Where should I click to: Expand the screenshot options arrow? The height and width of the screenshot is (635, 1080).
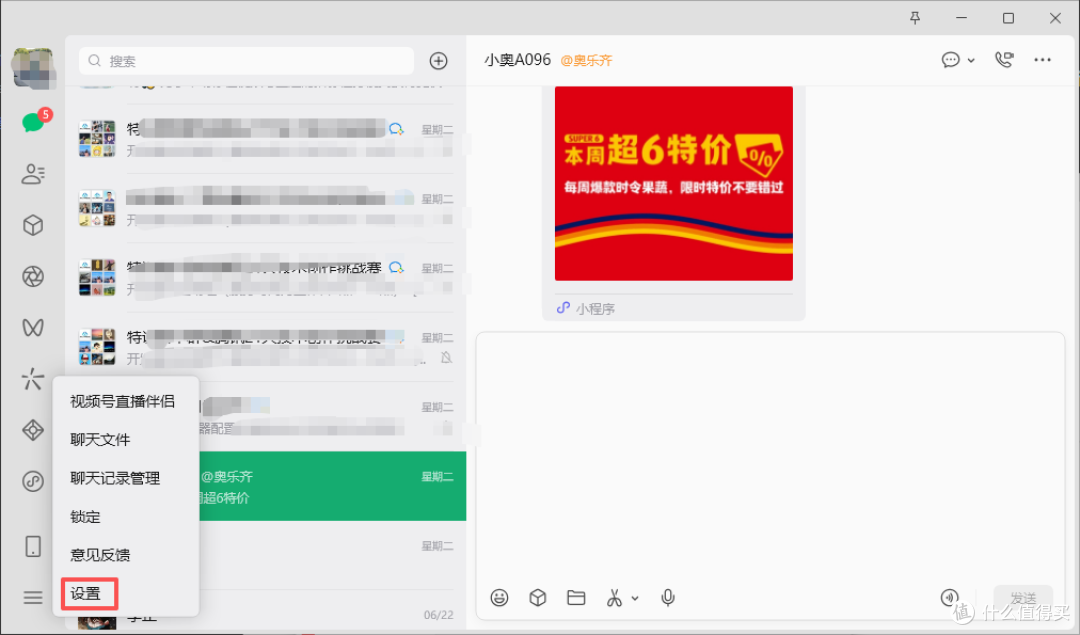point(635,598)
